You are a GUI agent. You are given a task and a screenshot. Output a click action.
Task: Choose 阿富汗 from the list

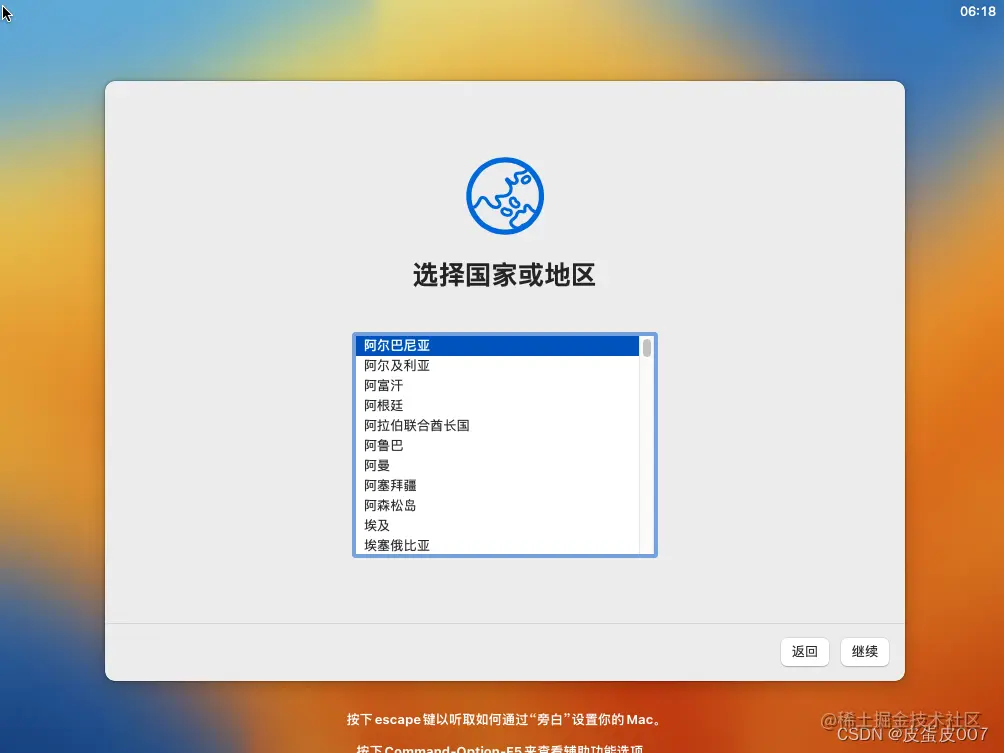pos(497,385)
